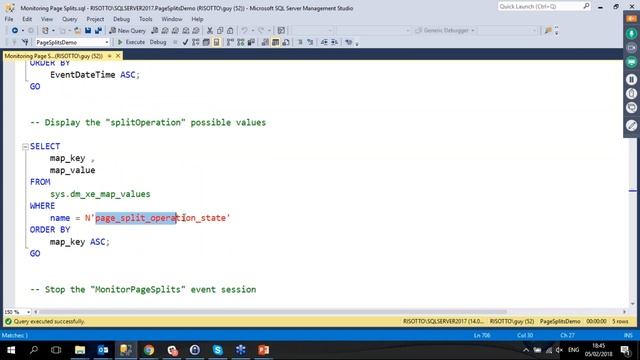The width and height of the screenshot is (640, 360).
Task: Click the Query Options icon
Action: click(x=206, y=42)
